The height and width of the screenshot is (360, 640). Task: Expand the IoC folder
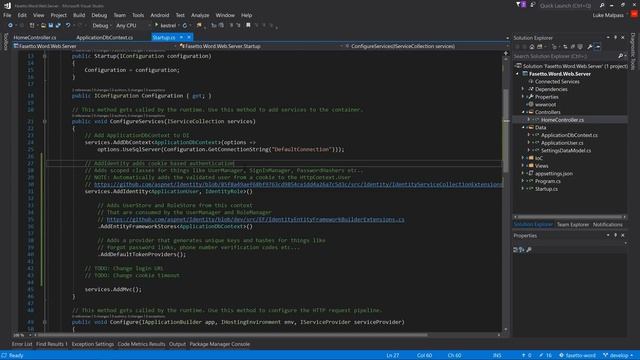[523, 158]
